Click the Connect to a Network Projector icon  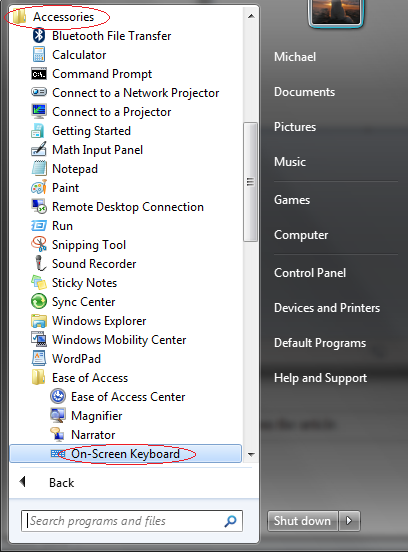click(39, 93)
